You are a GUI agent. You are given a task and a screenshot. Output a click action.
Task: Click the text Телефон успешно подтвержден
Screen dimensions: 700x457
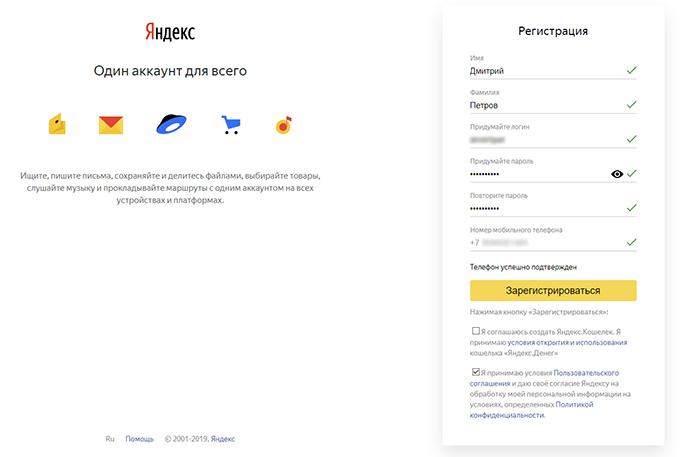(x=523, y=267)
